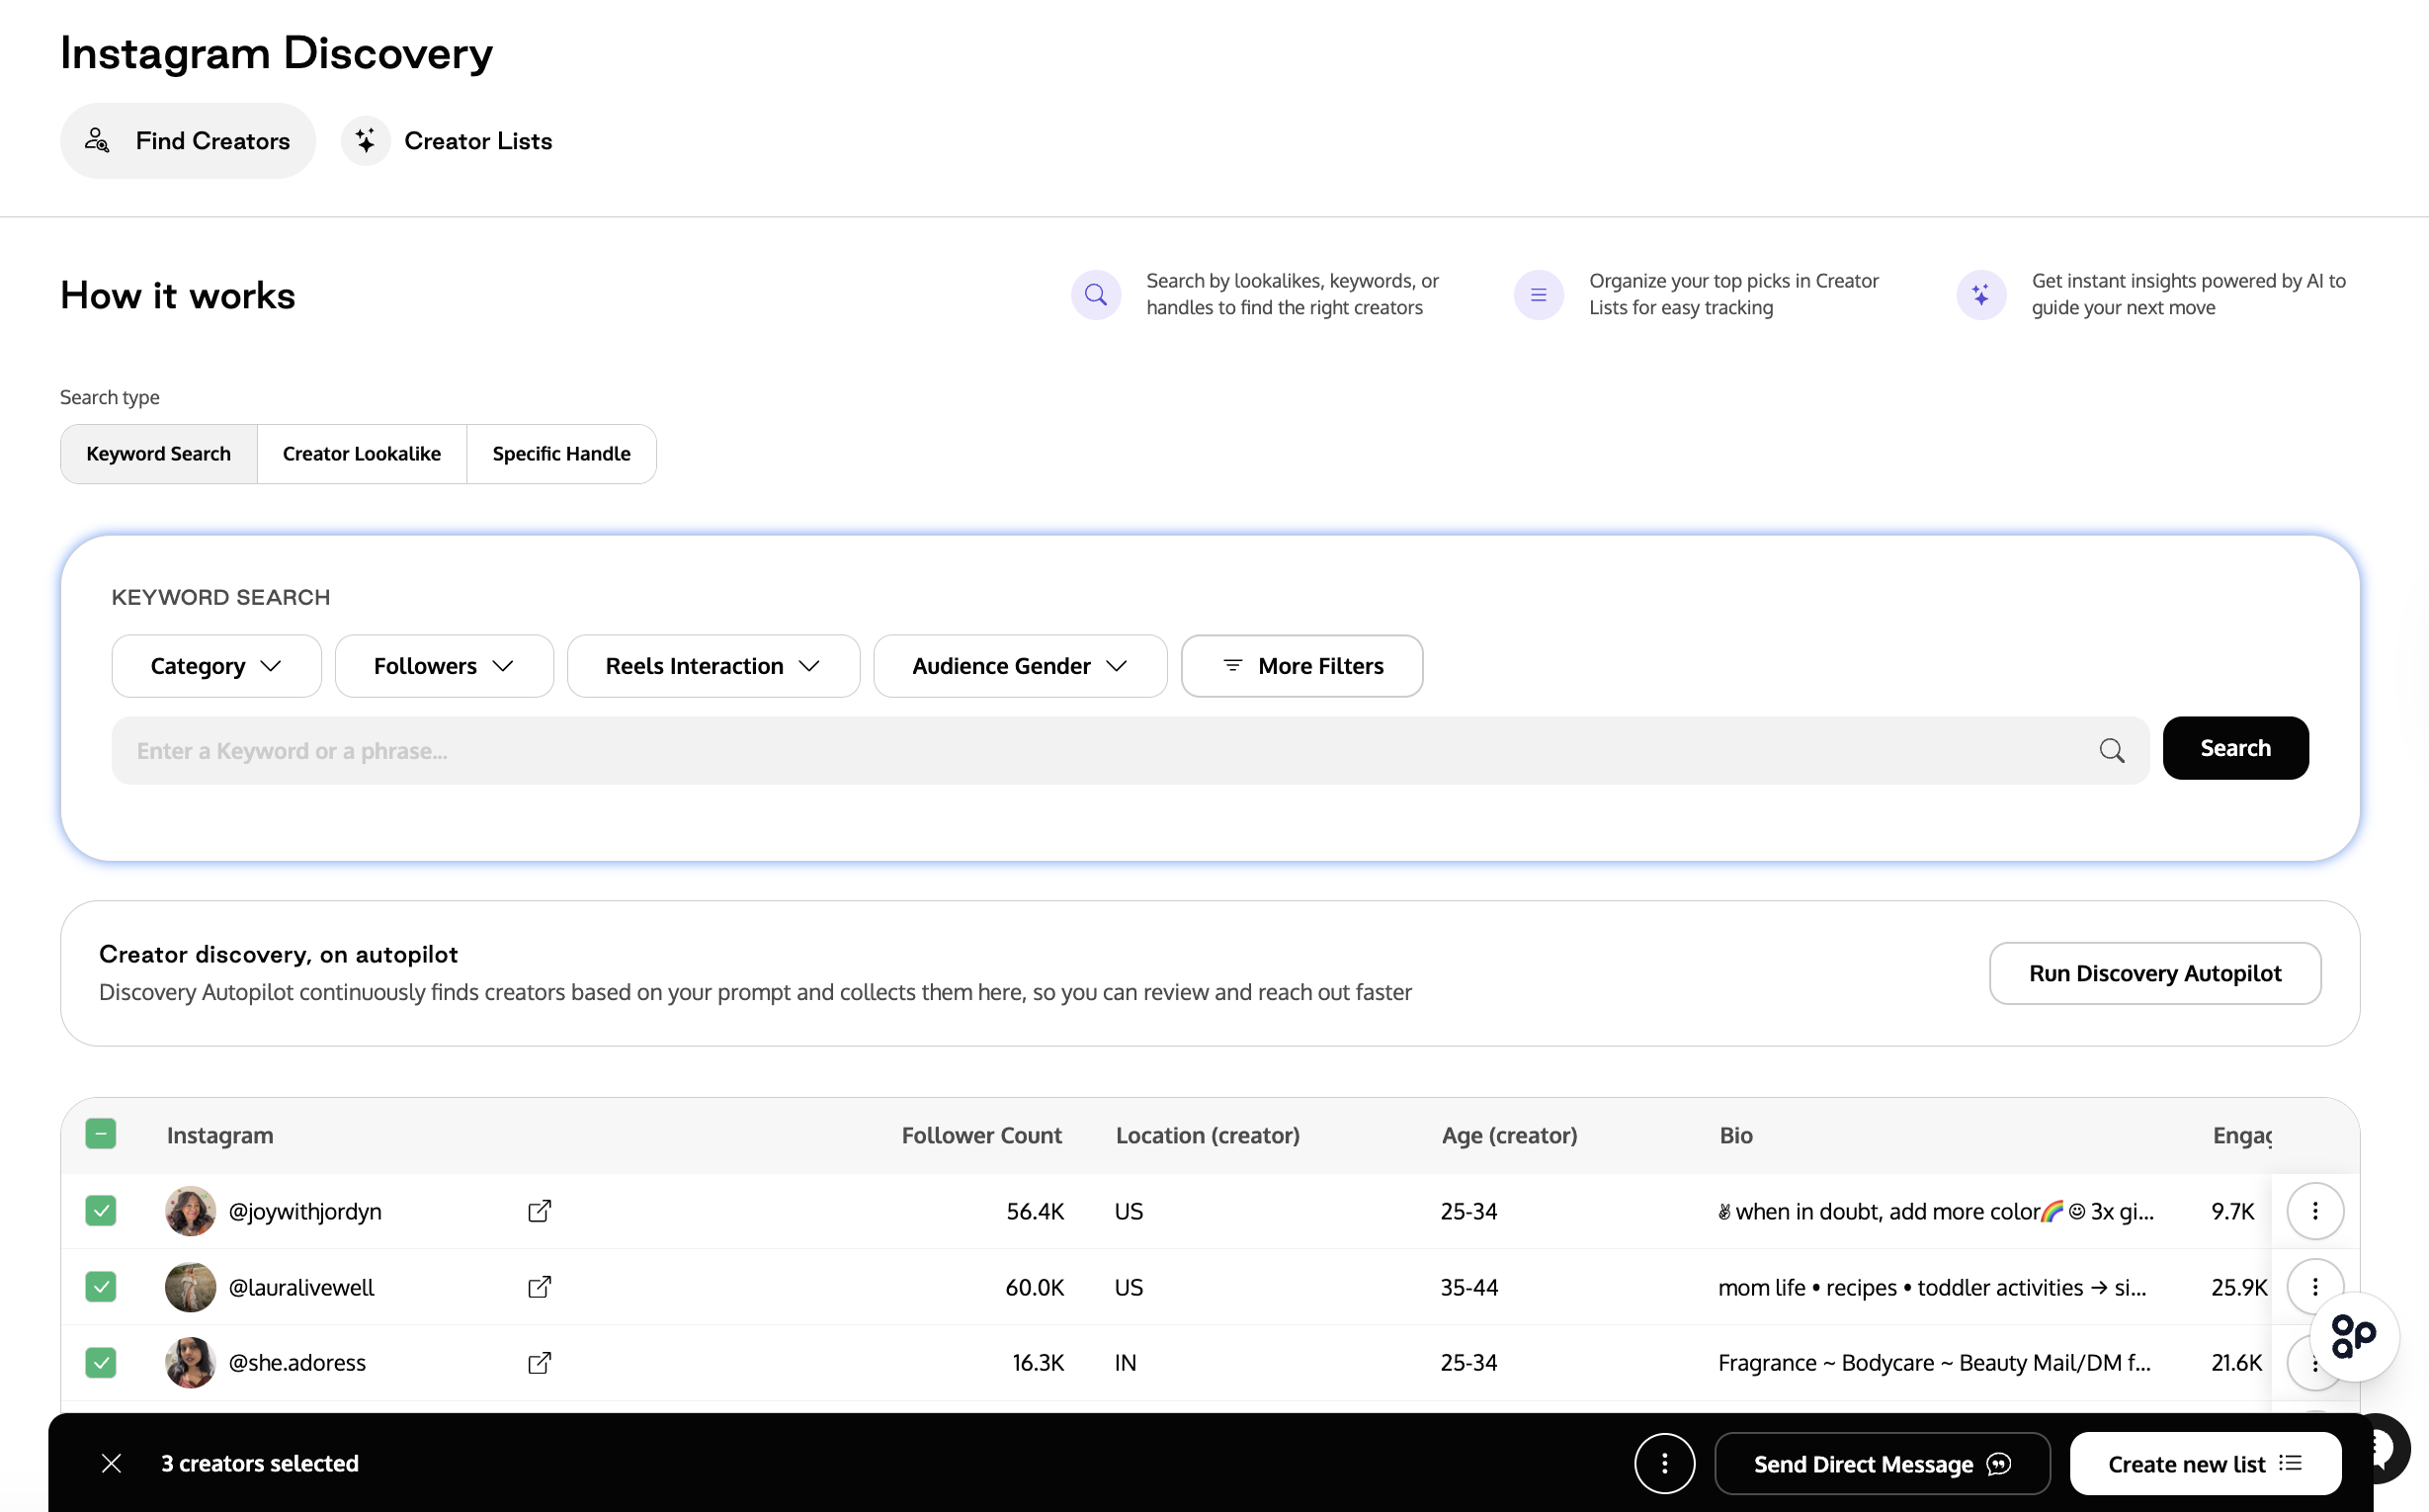Screen dimensions: 2429x1512
Task: Uncheck the @lauralivewell row checkbox
Action: [101, 1287]
